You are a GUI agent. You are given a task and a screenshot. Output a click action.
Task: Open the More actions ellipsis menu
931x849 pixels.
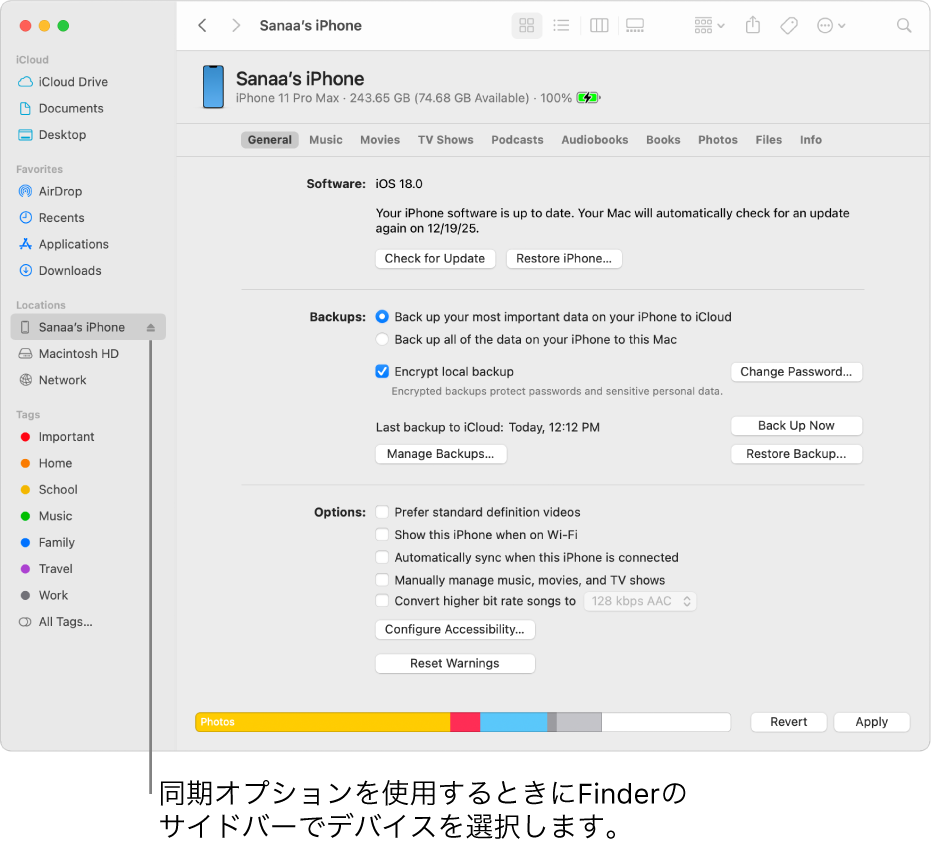831,26
